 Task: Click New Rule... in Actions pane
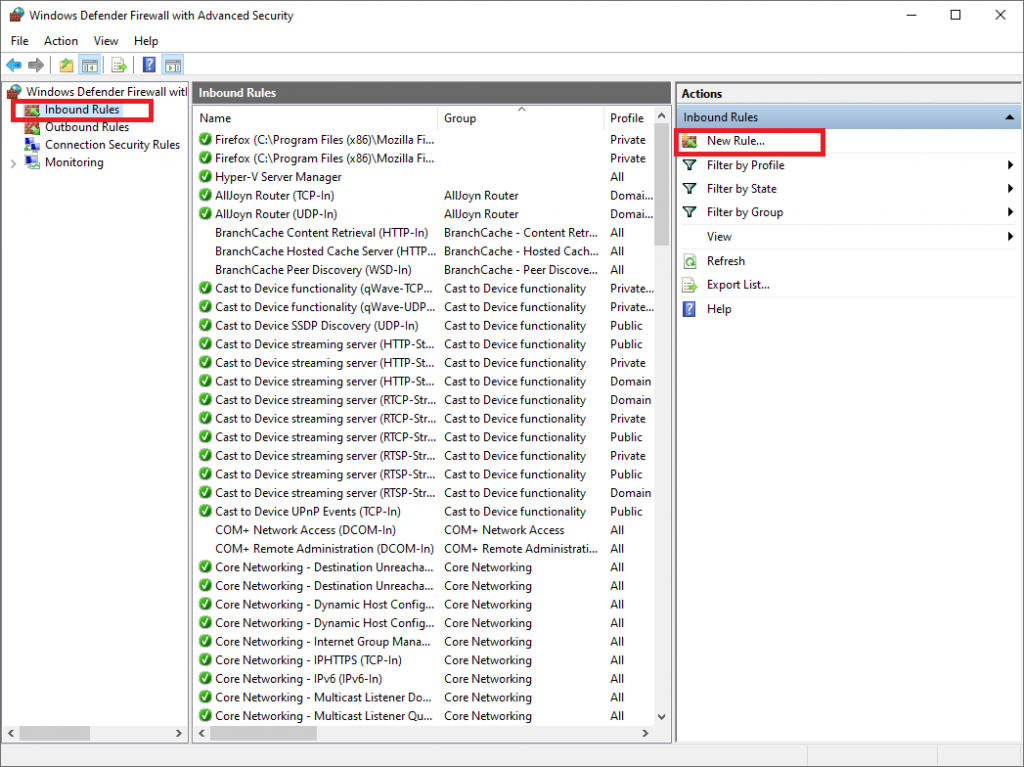[x=735, y=141]
